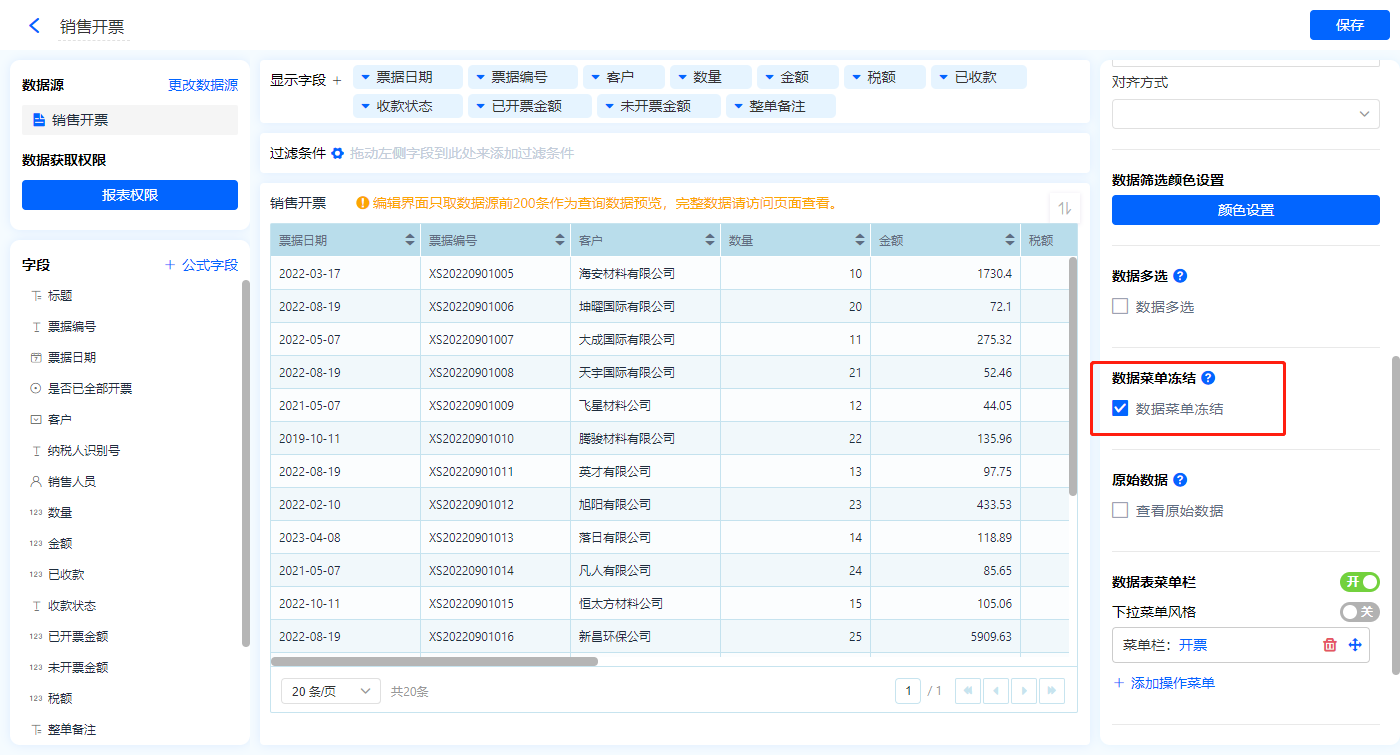This screenshot has width=1400, height=755.
Task: Check the 查看原始数据 checkbox
Action: point(1121,510)
